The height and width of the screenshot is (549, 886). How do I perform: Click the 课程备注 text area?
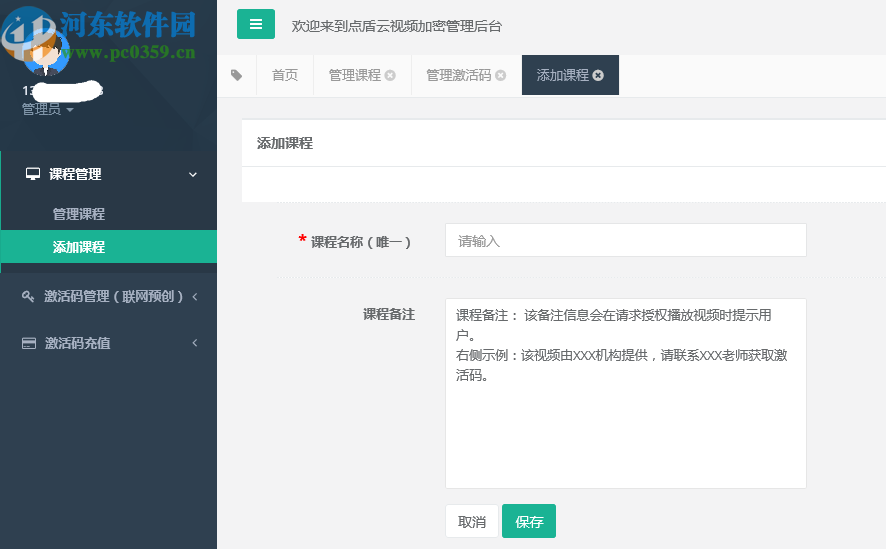(626, 393)
